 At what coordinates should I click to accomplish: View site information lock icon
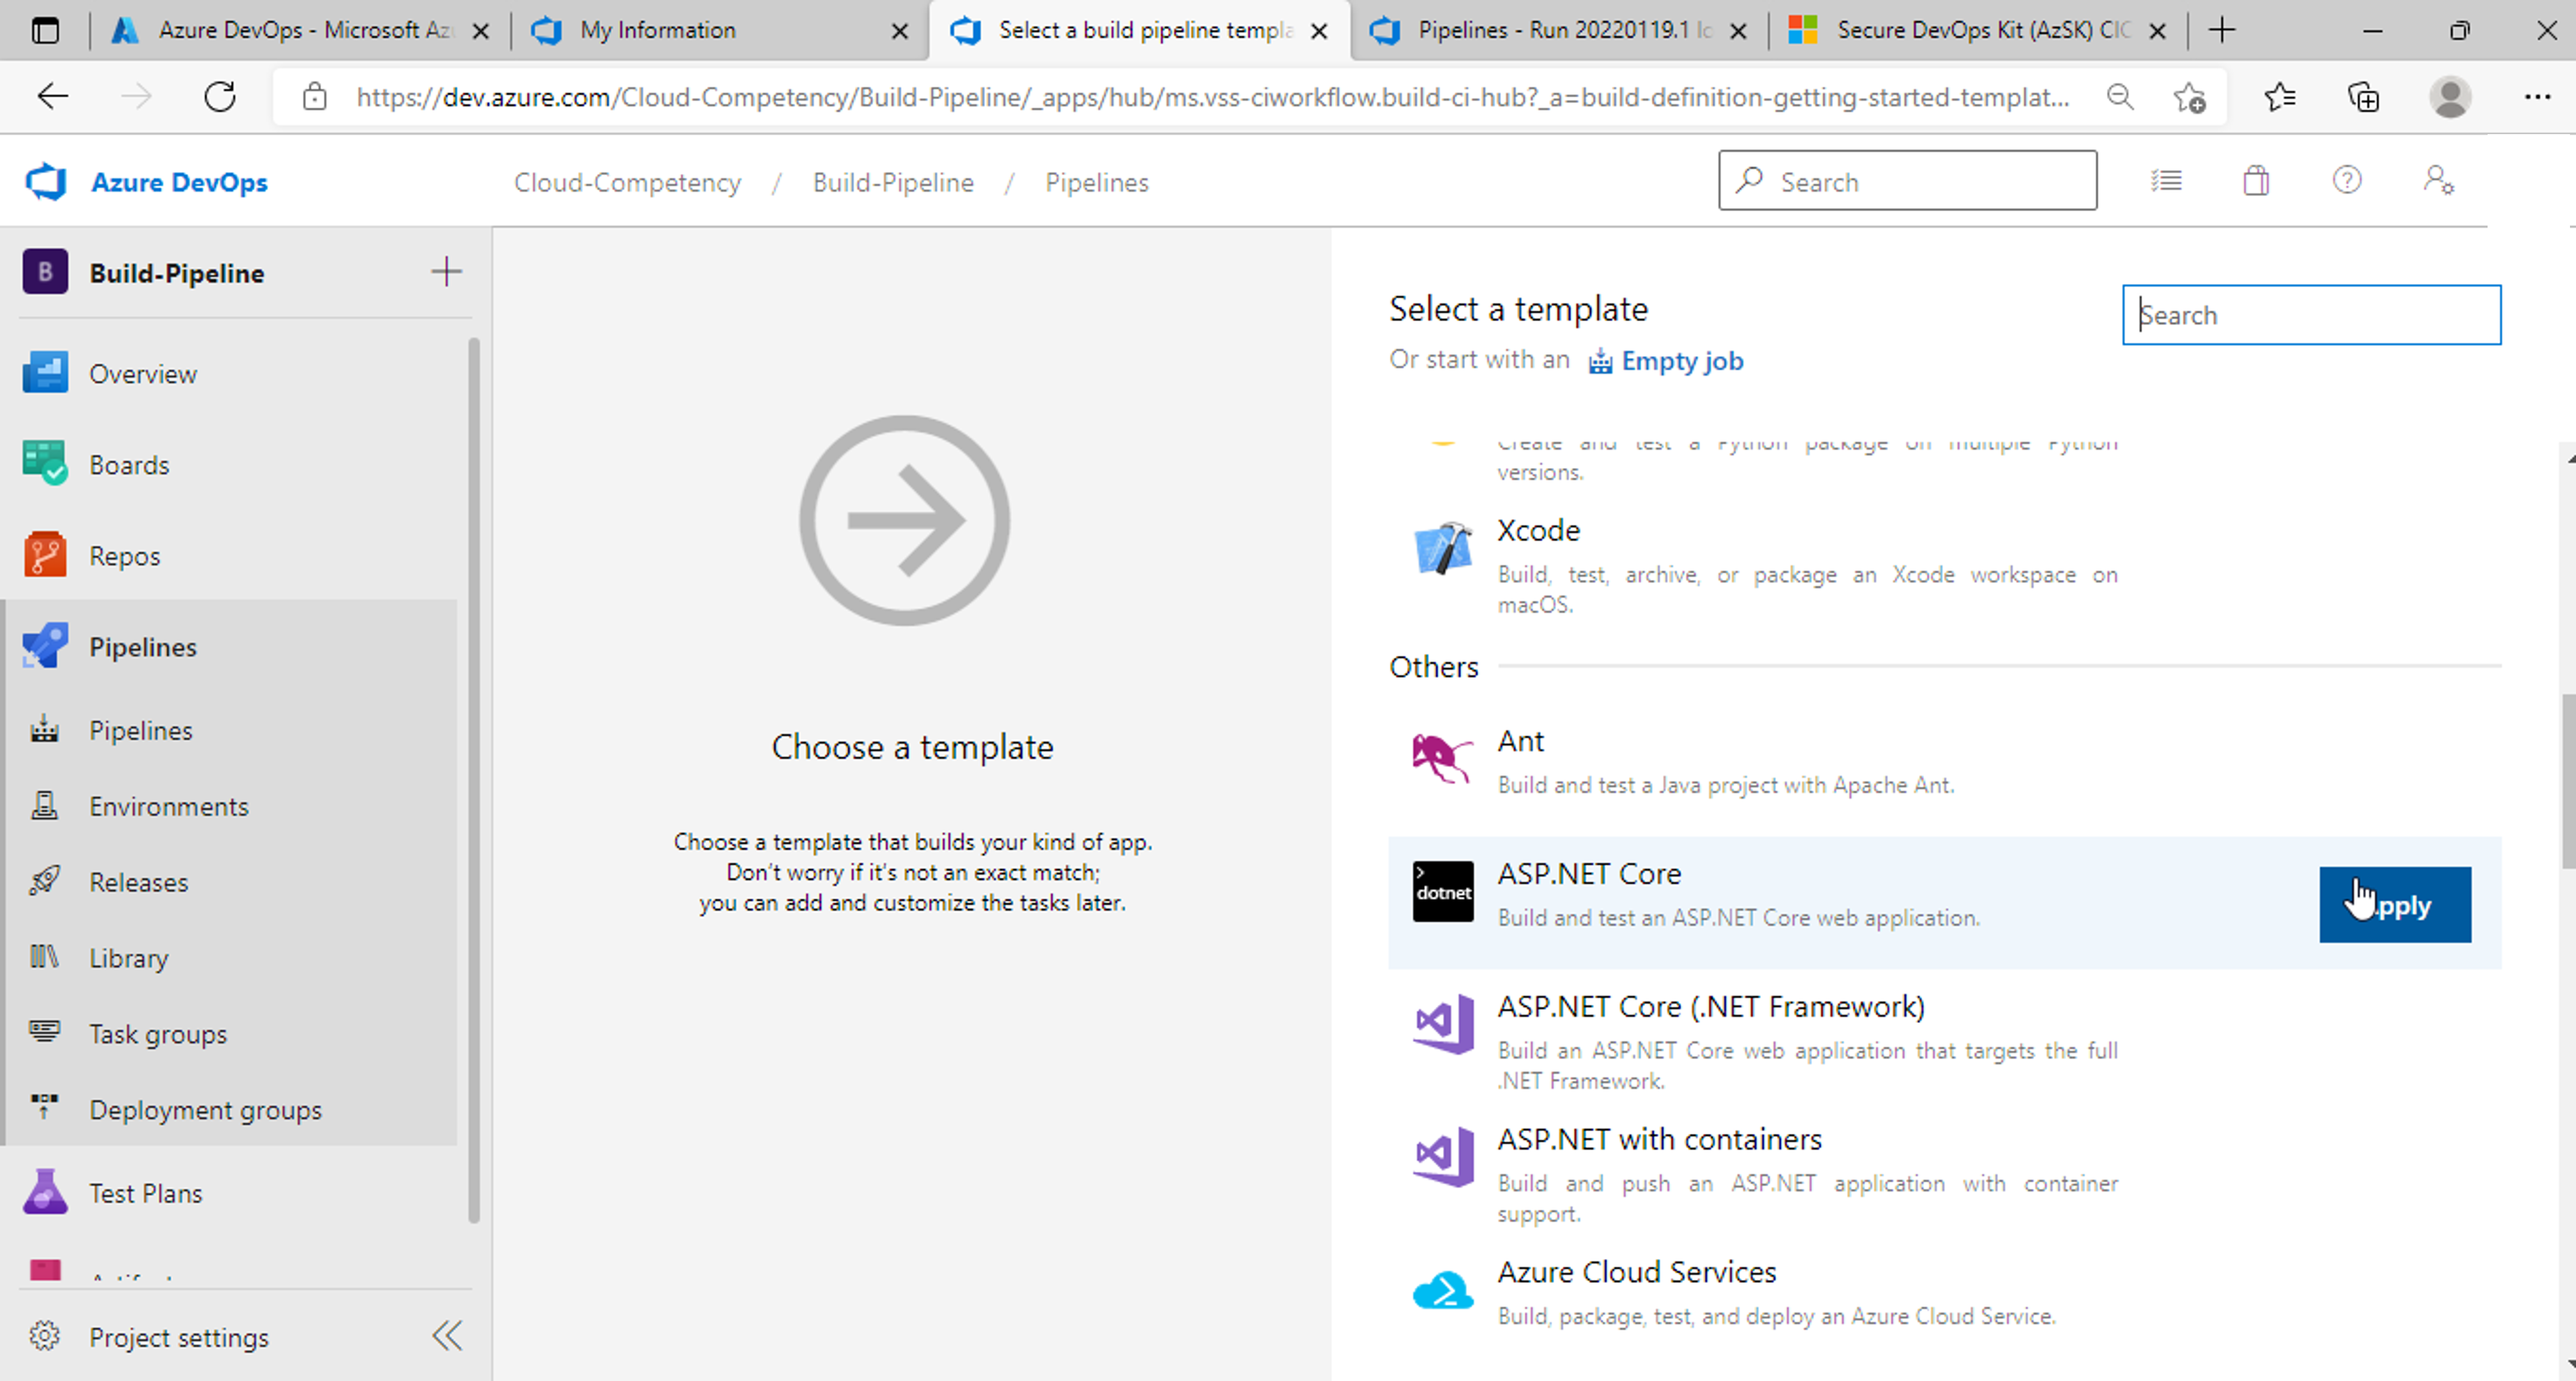pyautogui.click(x=315, y=97)
